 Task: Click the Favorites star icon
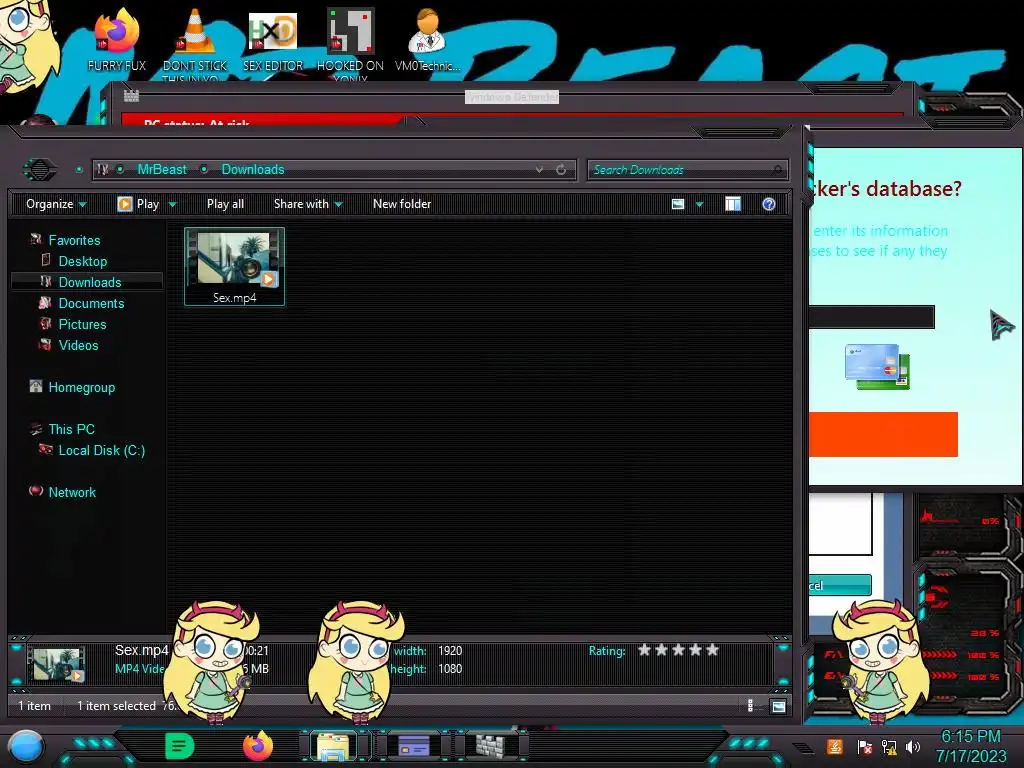click(36, 240)
